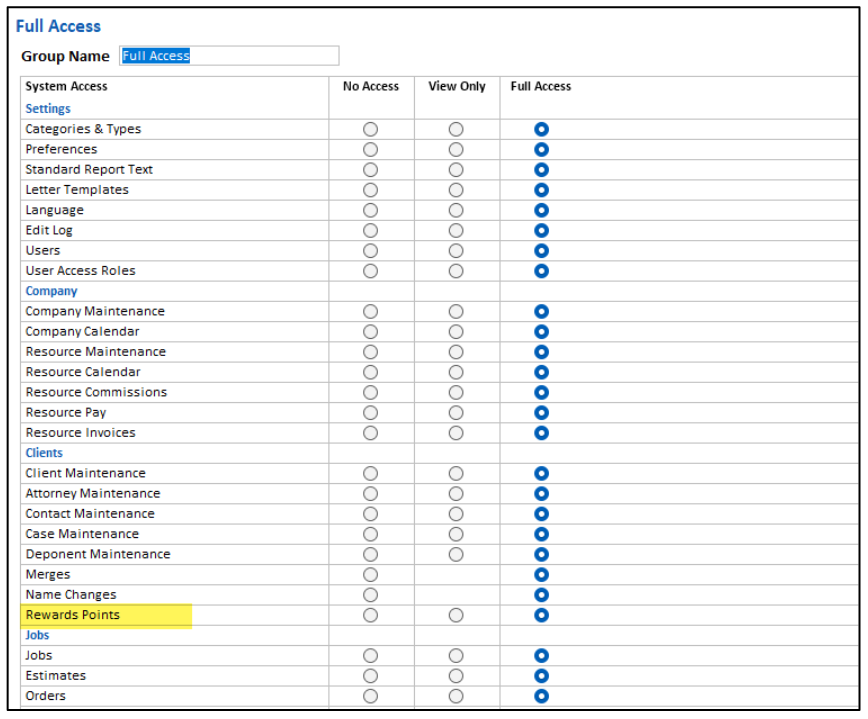Set Company Calendar to View Only

(x=456, y=332)
